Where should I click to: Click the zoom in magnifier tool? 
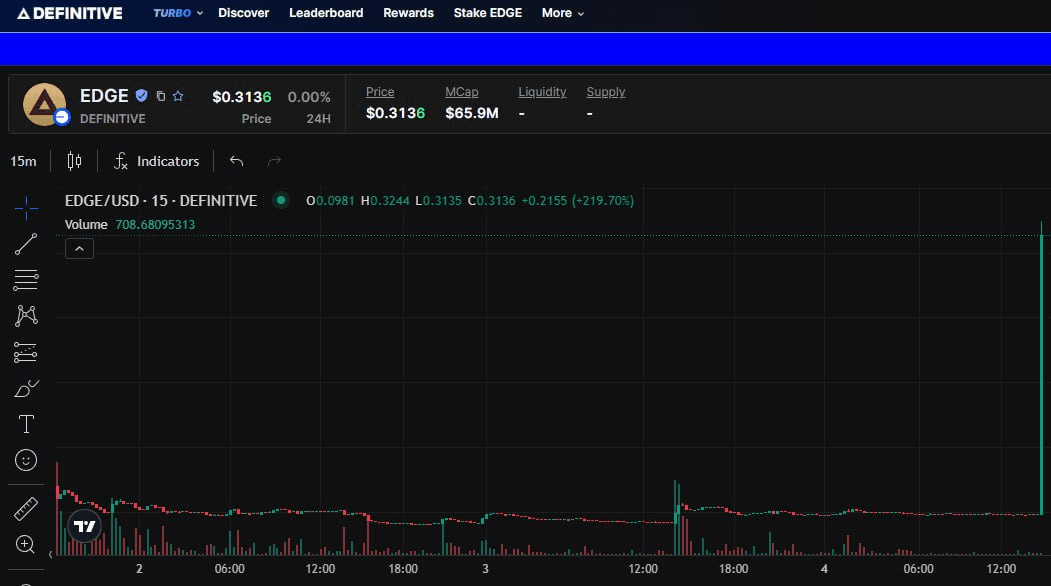(26, 545)
